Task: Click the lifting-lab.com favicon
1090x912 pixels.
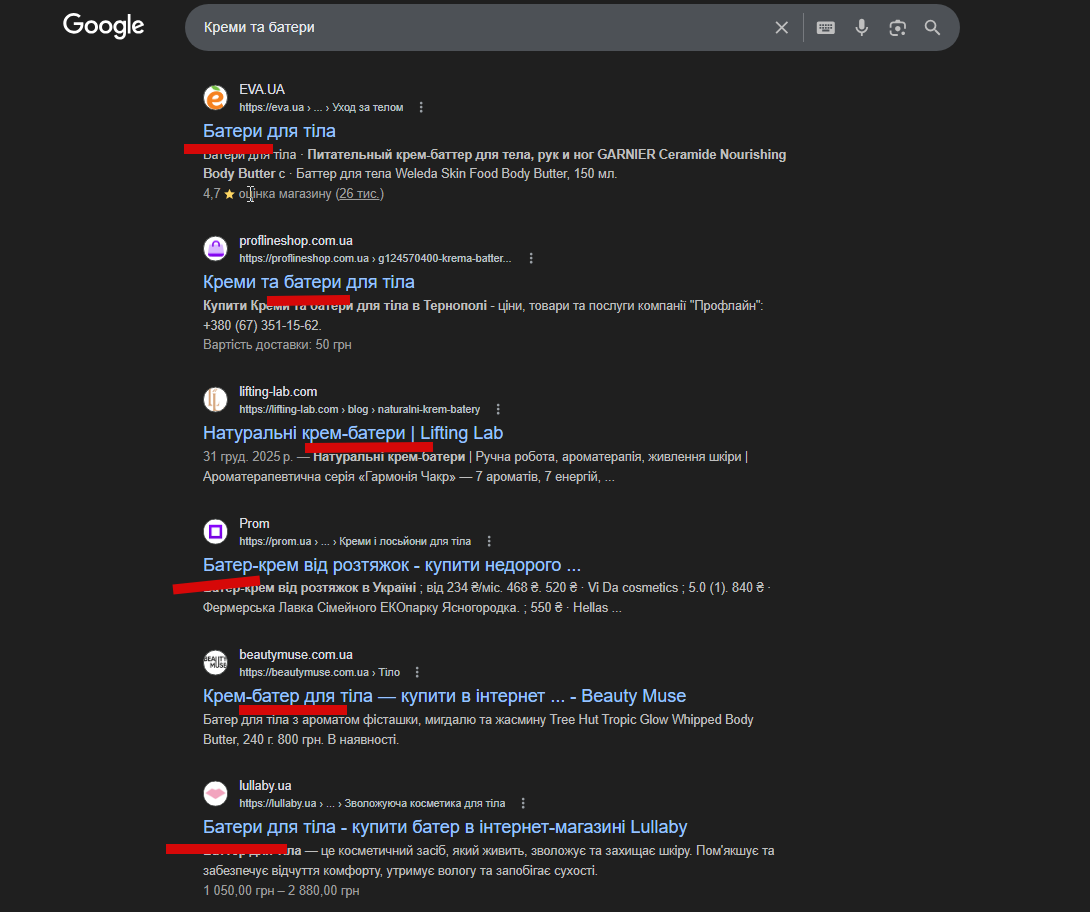Action: click(215, 400)
